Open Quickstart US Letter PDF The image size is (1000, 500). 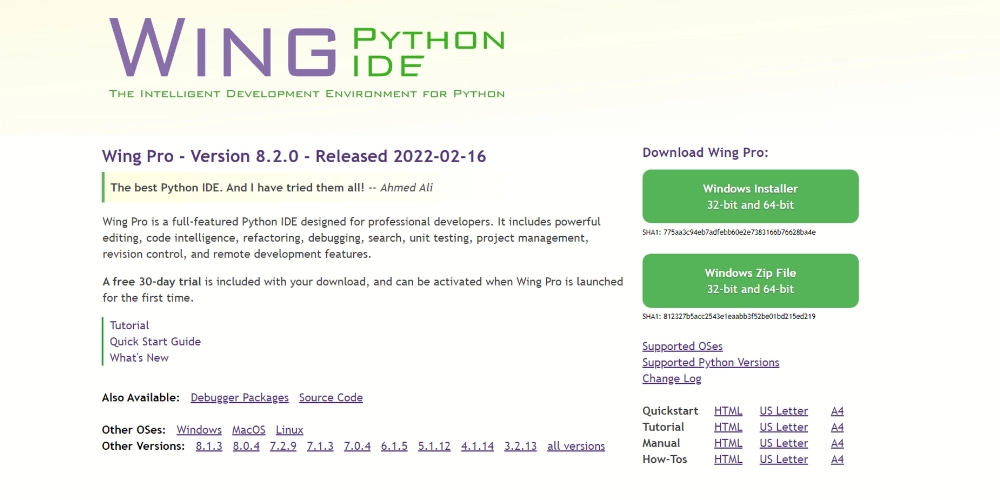(784, 411)
